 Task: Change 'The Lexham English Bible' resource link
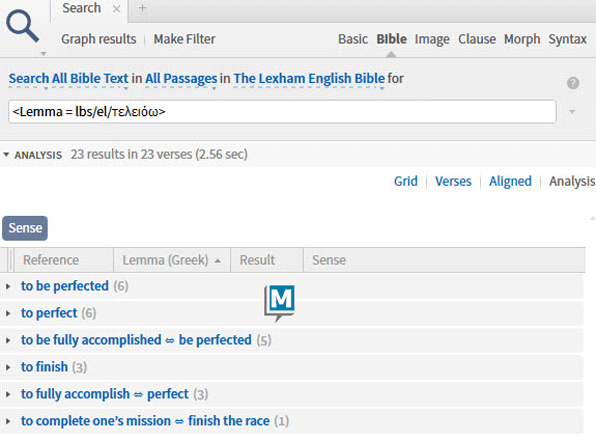tap(309, 79)
